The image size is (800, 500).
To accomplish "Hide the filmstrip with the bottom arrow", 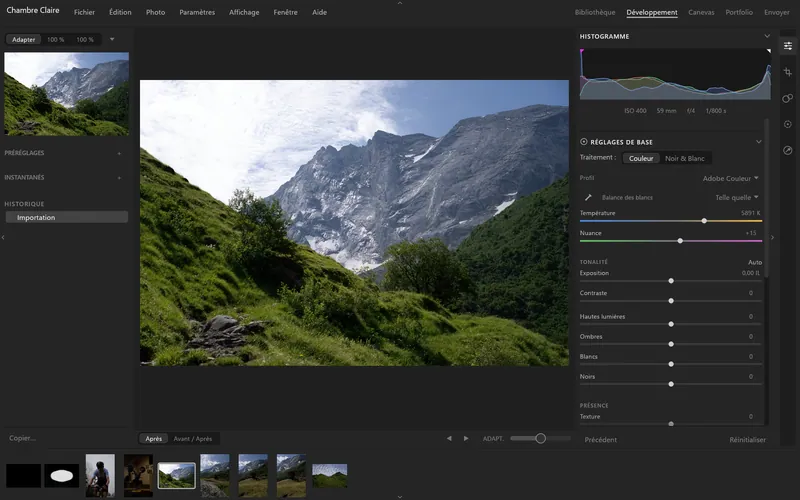I will tap(399, 496).
